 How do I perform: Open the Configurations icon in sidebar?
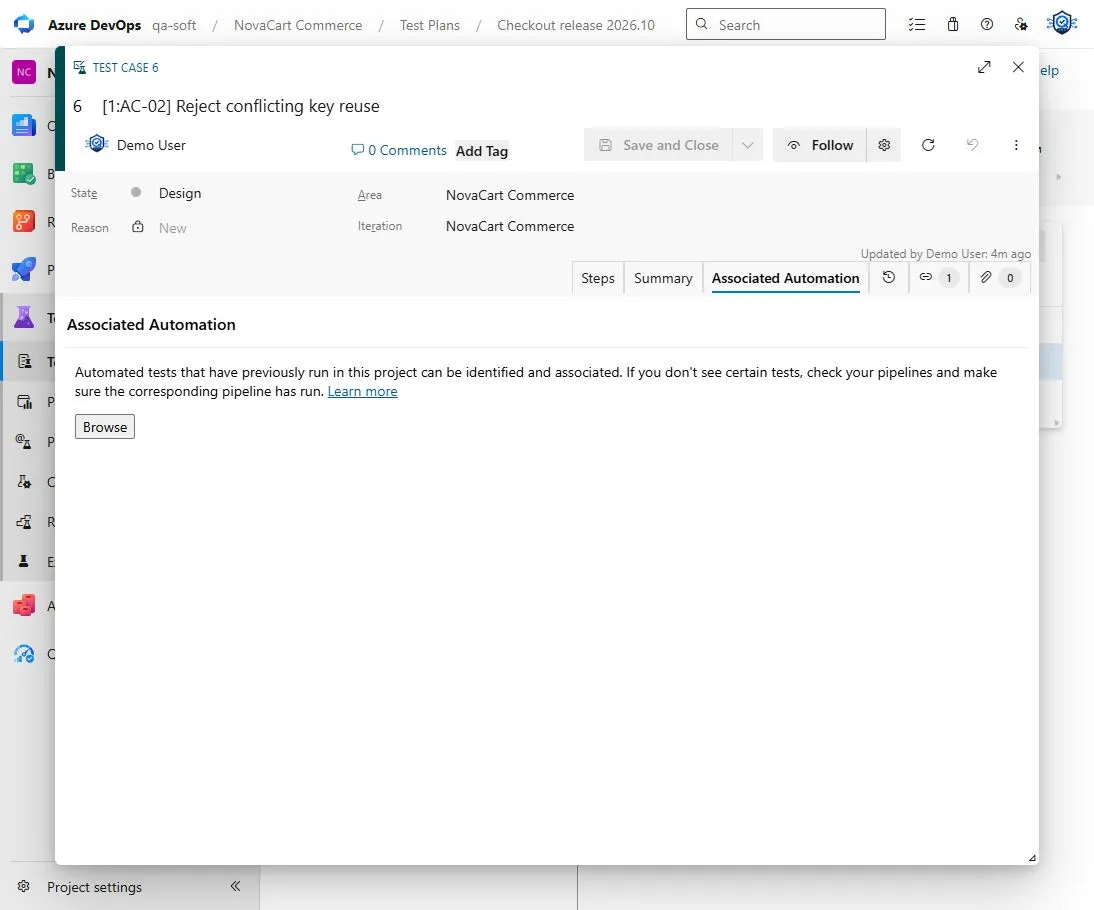(24, 482)
